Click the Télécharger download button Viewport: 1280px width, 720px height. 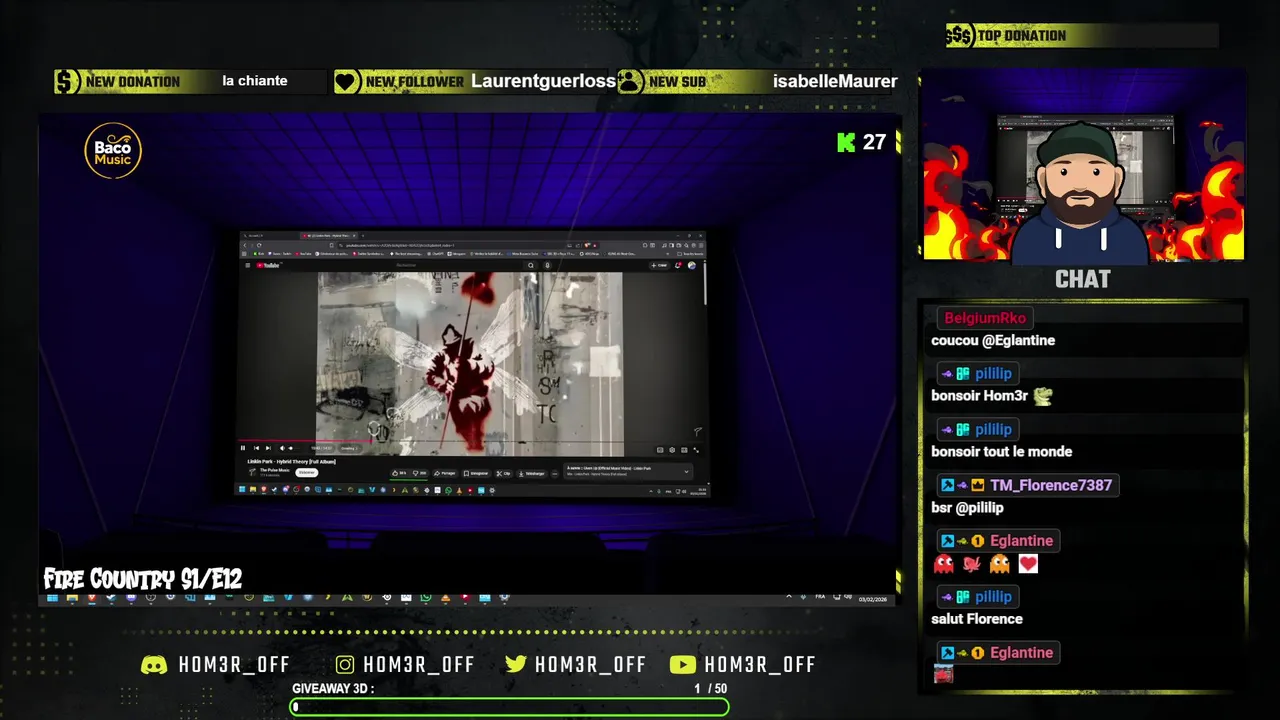[532, 473]
